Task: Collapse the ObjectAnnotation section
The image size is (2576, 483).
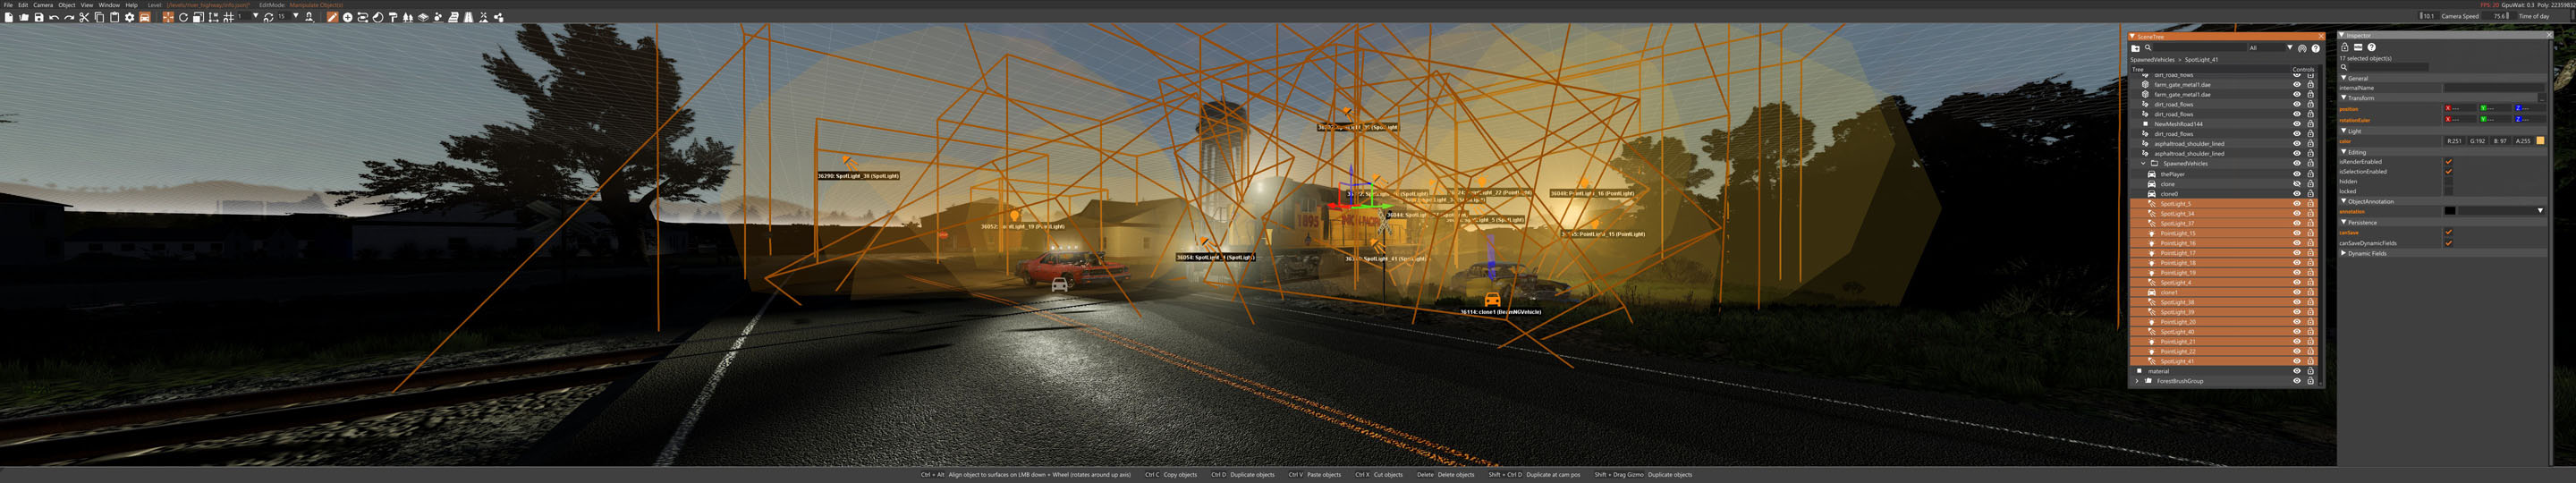Action: point(2344,202)
